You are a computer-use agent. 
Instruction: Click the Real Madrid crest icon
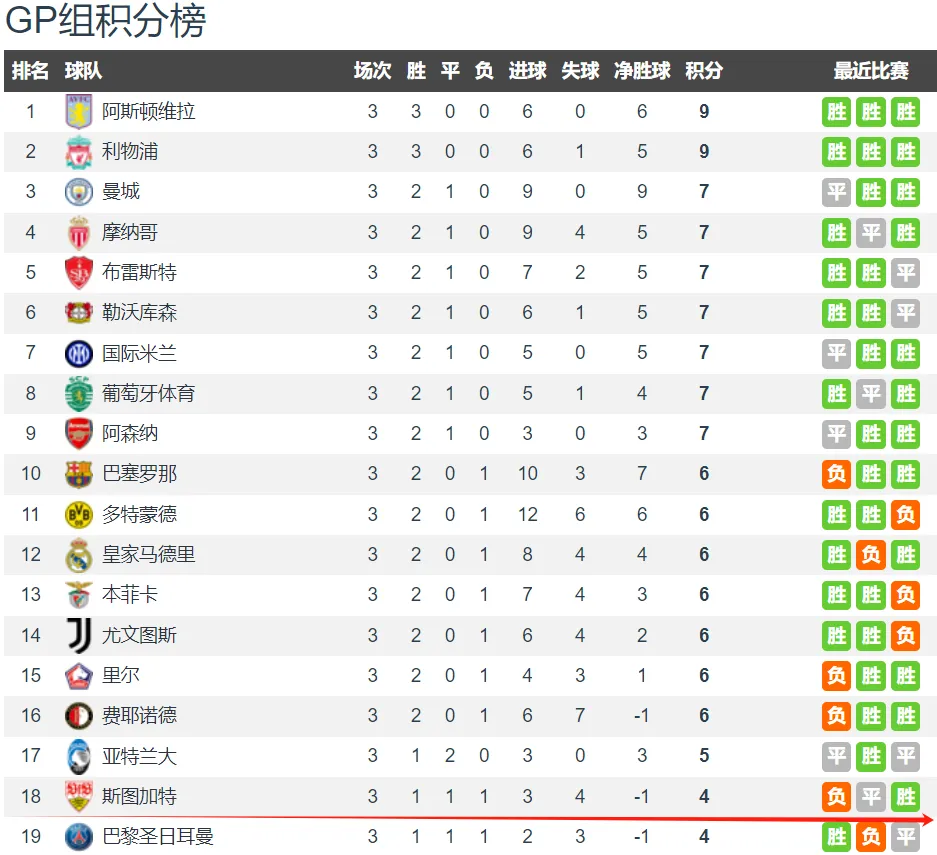click(x=78, y=555)
